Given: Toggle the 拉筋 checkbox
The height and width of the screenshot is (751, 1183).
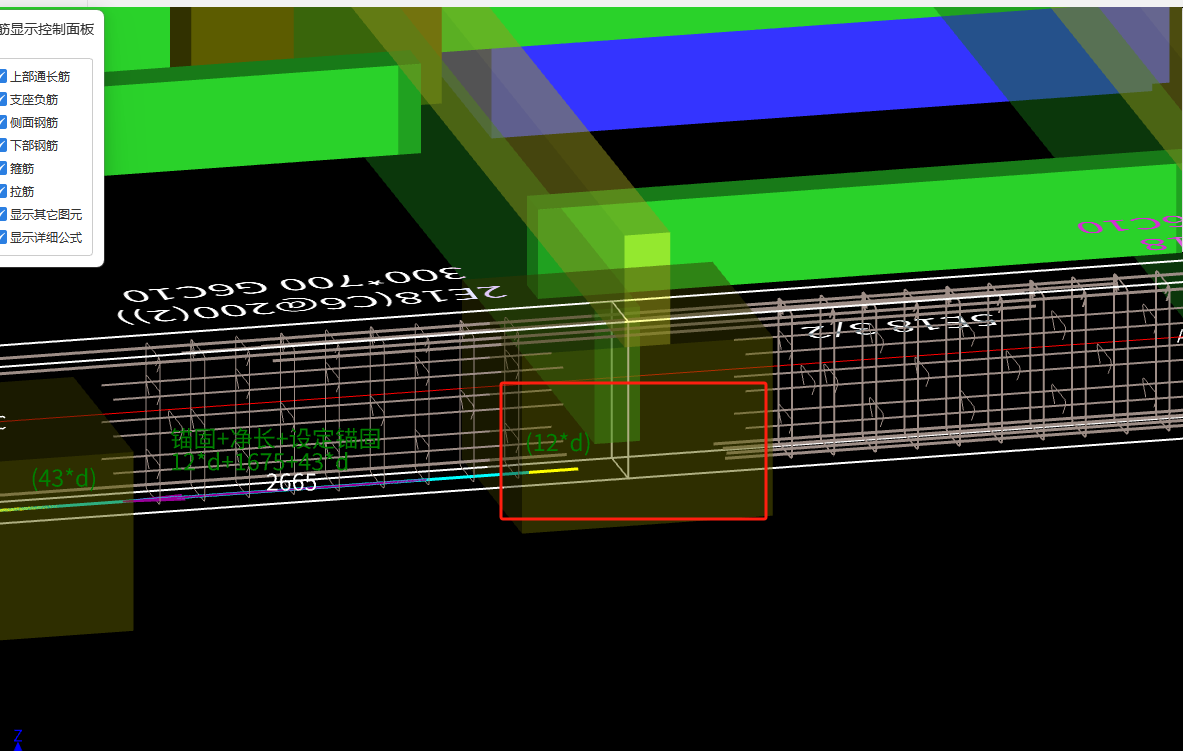Looking at the screenshot, I should click(3, 192).
